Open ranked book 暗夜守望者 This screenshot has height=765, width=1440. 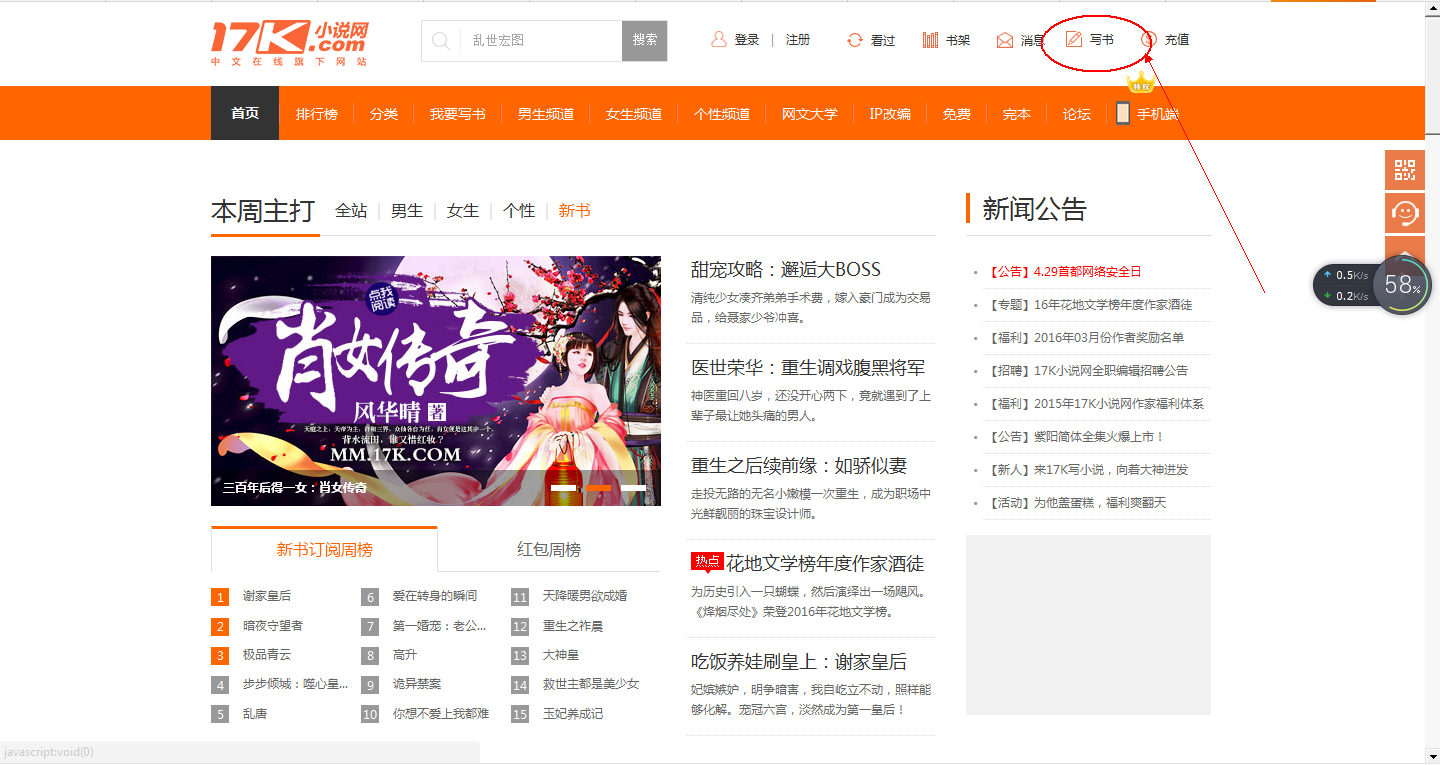[273, 626]
